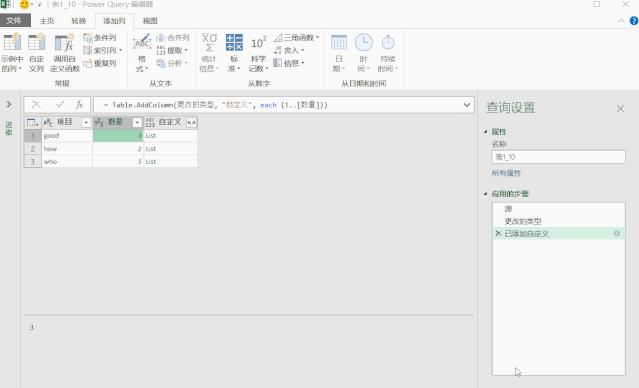Image resolution: width=639 pixels, height=388 pixels.
Task: Collapse the 属性 section
Action: [x=486, y=132]
